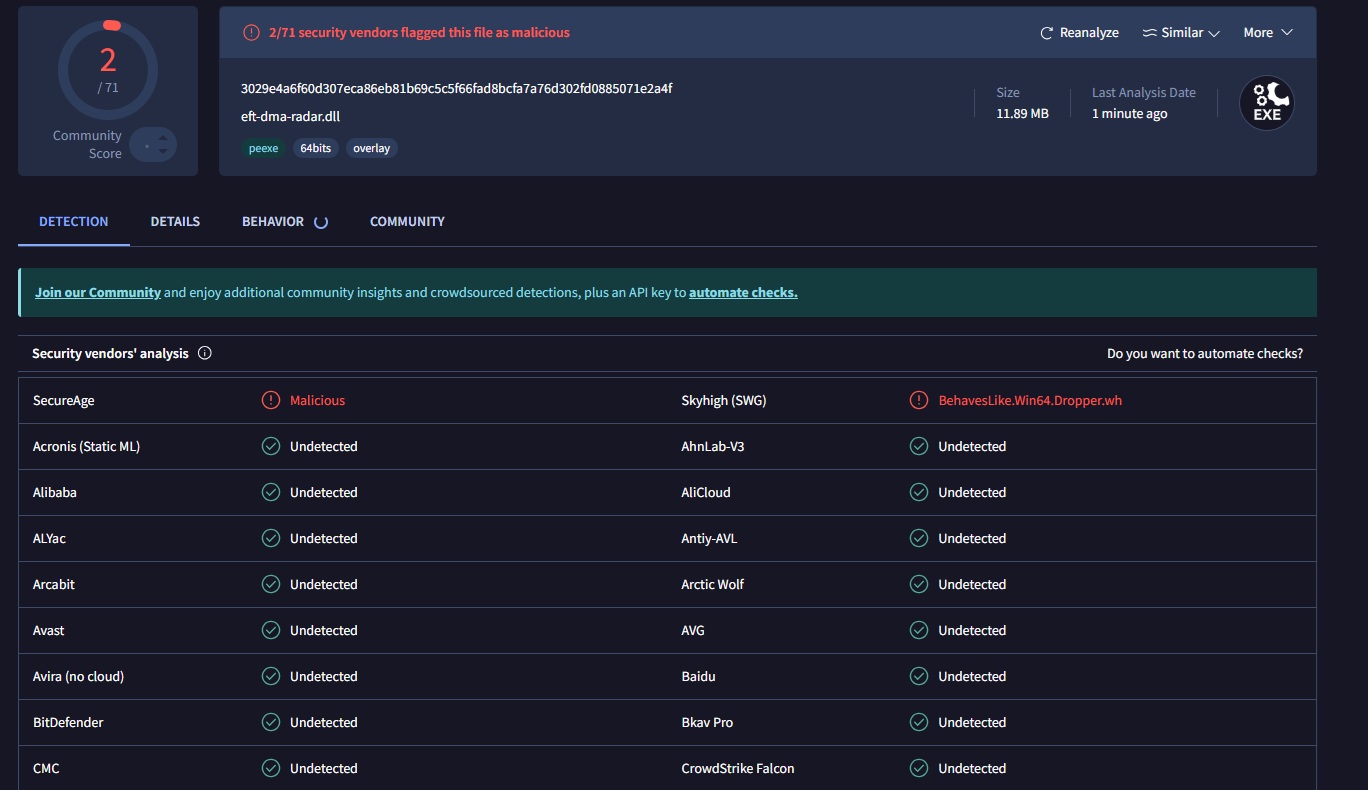1368x790 pixels.
Task: Click the warning icon in the SecureAge row
Action: click(x=270, y=400)
